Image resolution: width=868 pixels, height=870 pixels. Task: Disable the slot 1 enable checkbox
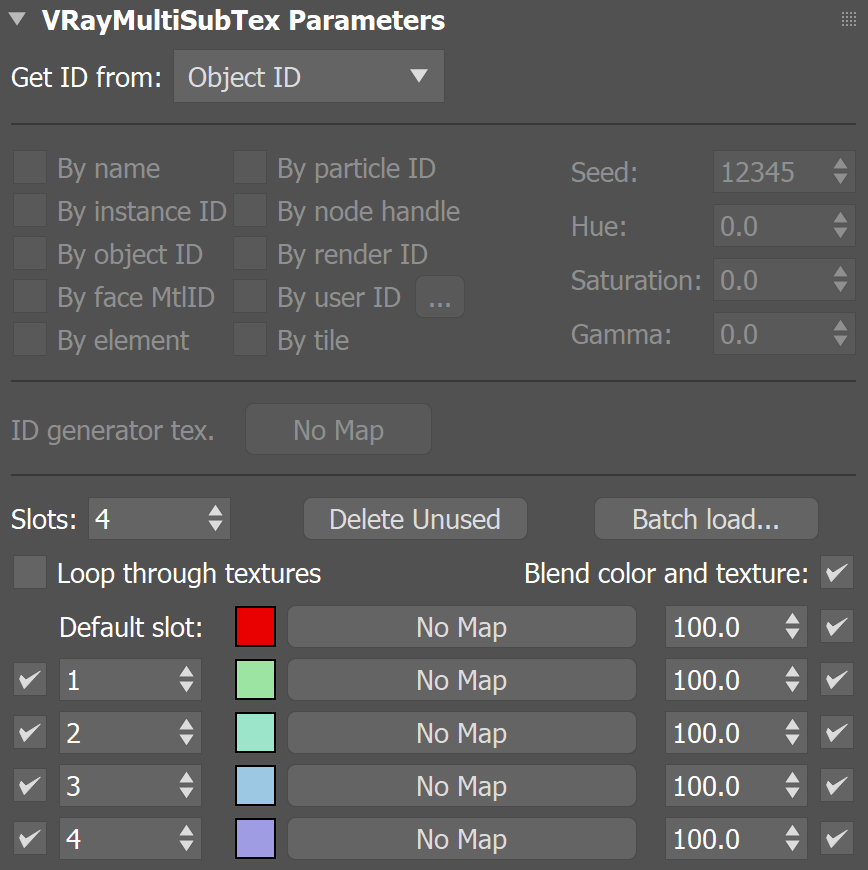pos(30,680)
